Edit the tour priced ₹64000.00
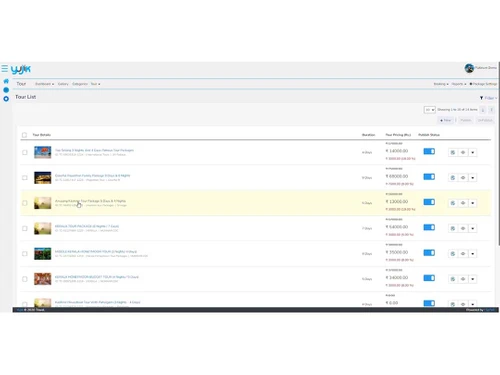The height and width of the screenshot is (375, 500). [x=453, y=228]
